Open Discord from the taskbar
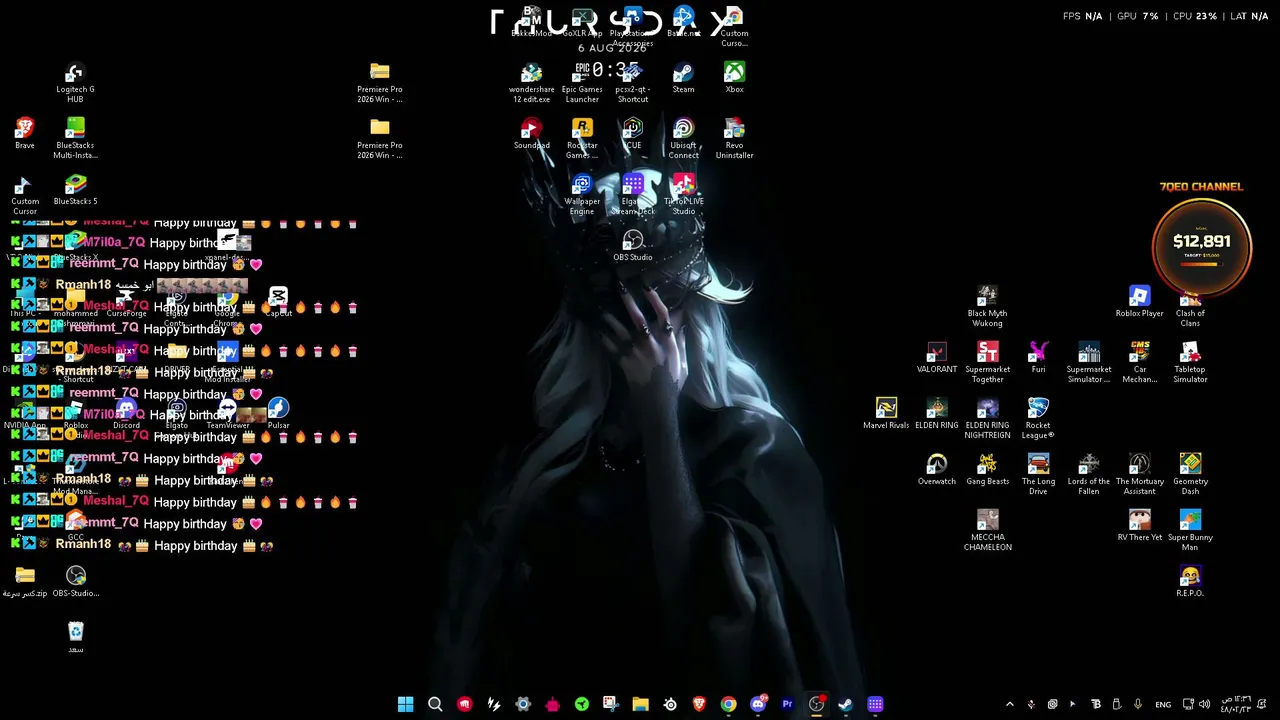The image size is (1280, 720). (758, 704)
